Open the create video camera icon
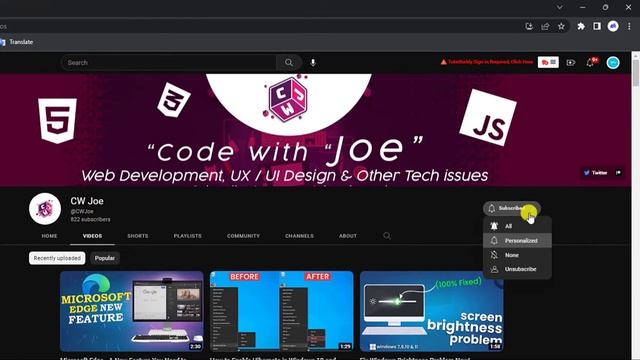Screen dimensions: 640x360 point(571,62)
